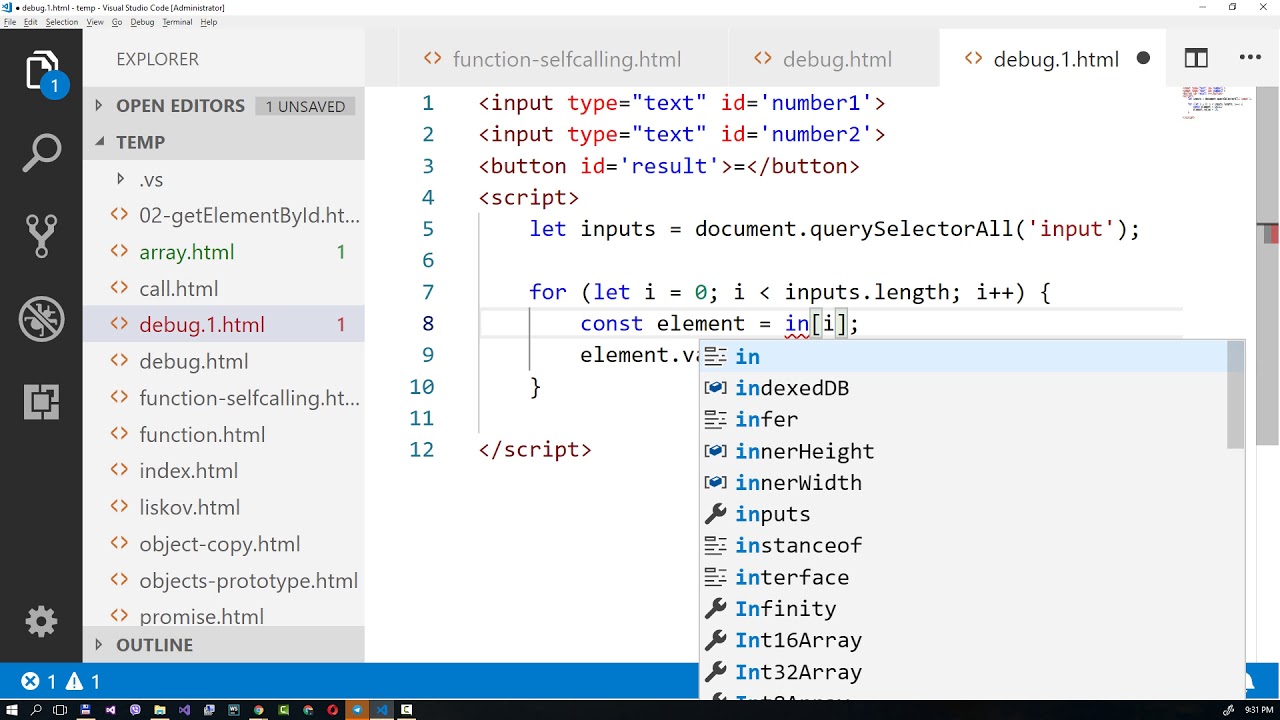Open object-copy.html in the explorer

224,544
